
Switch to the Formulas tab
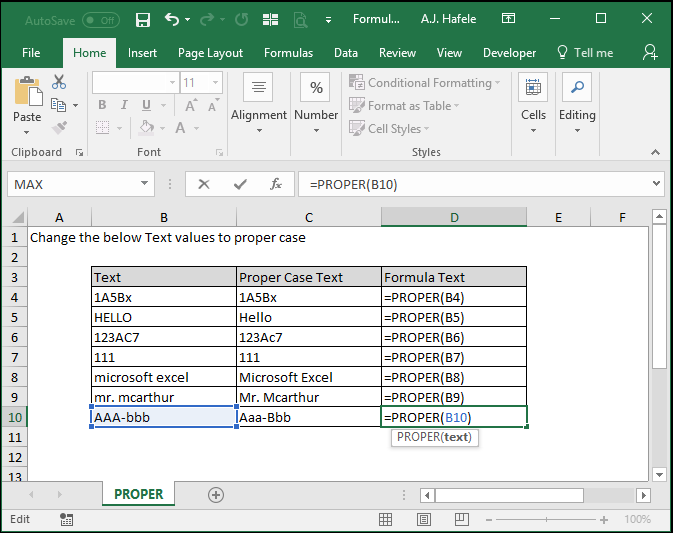point(288,53)
